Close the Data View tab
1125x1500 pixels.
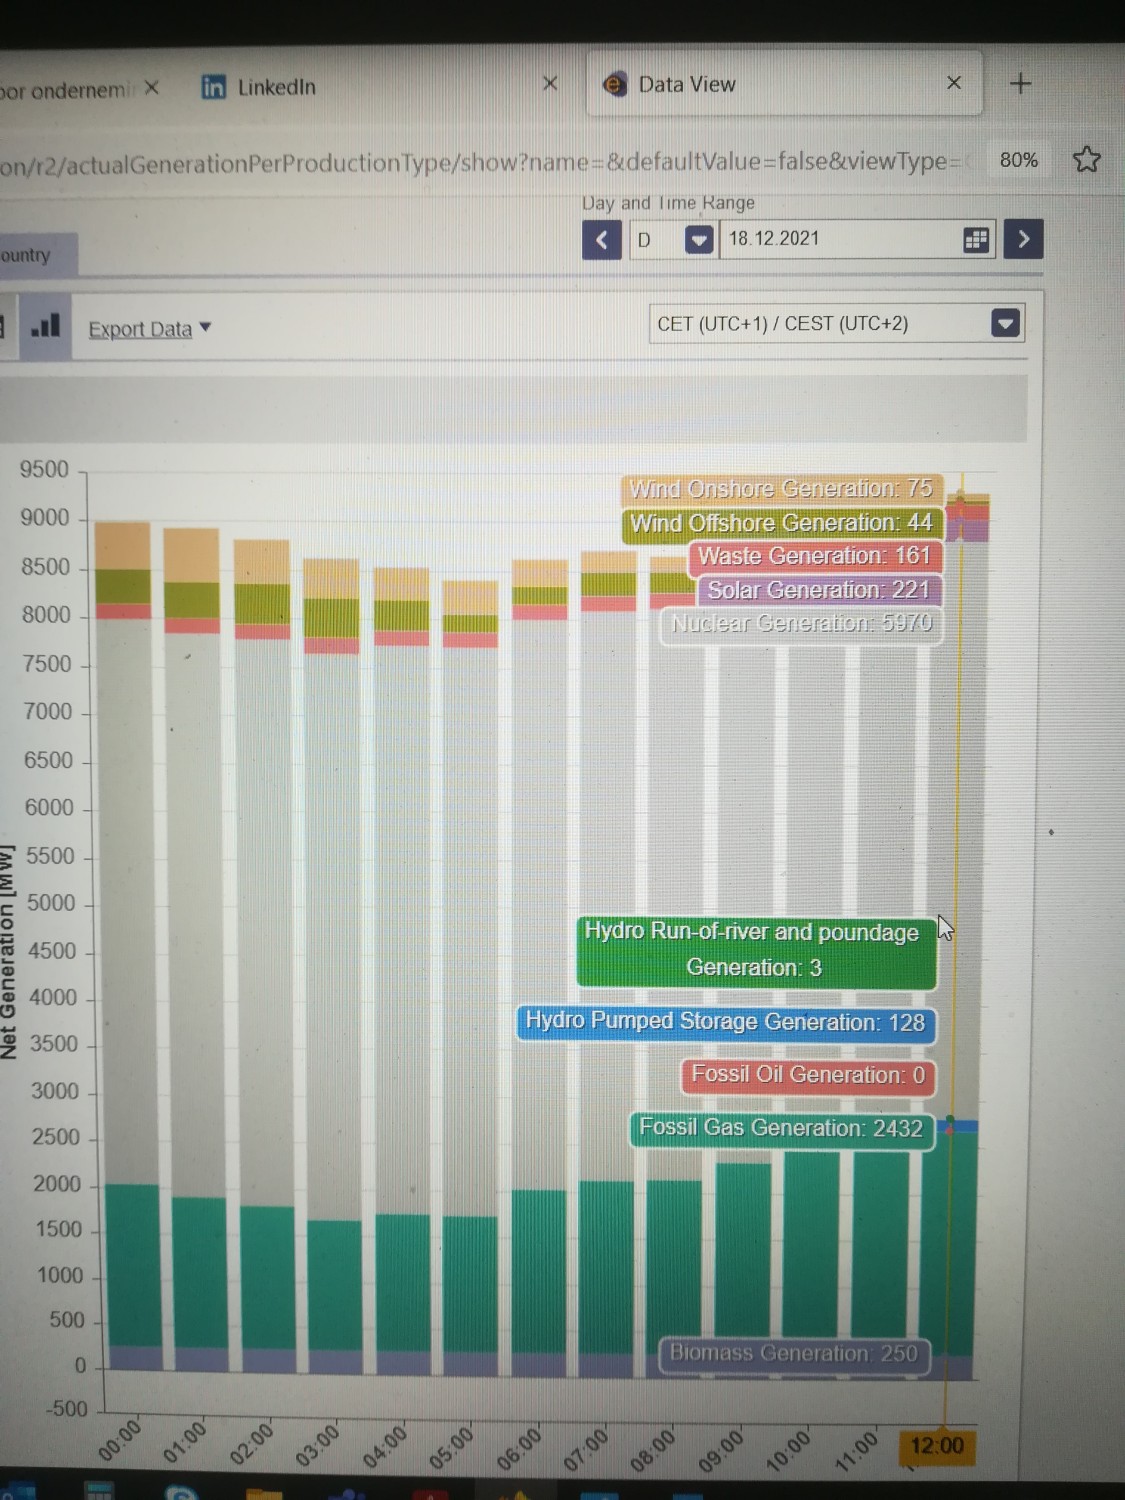[953, 83]
